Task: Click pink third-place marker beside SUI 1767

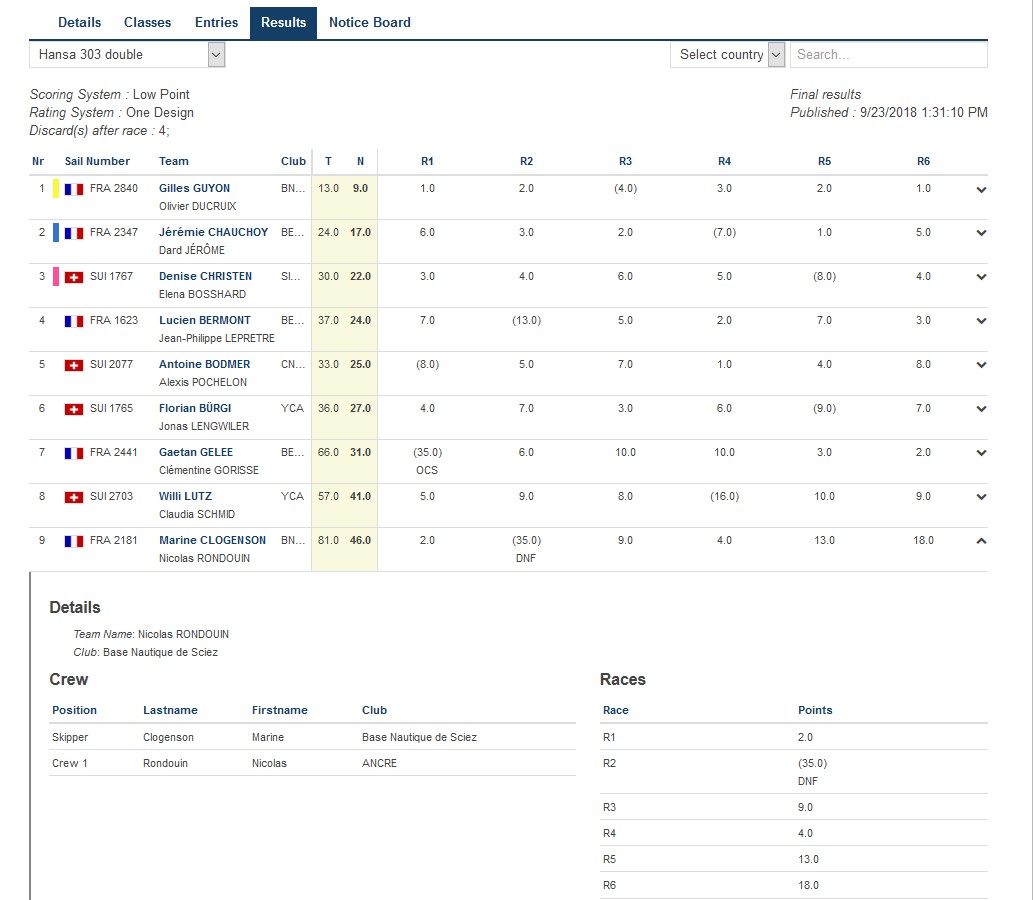Action: [x=56, y=277]
